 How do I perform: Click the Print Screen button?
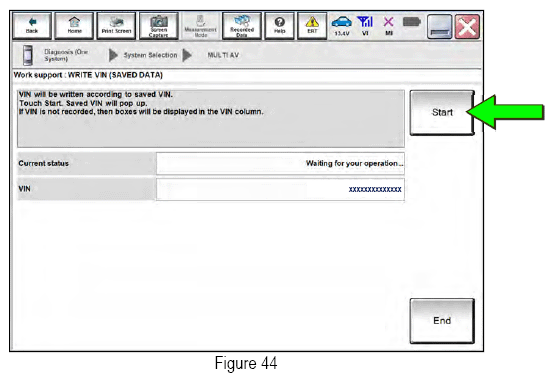116,26
